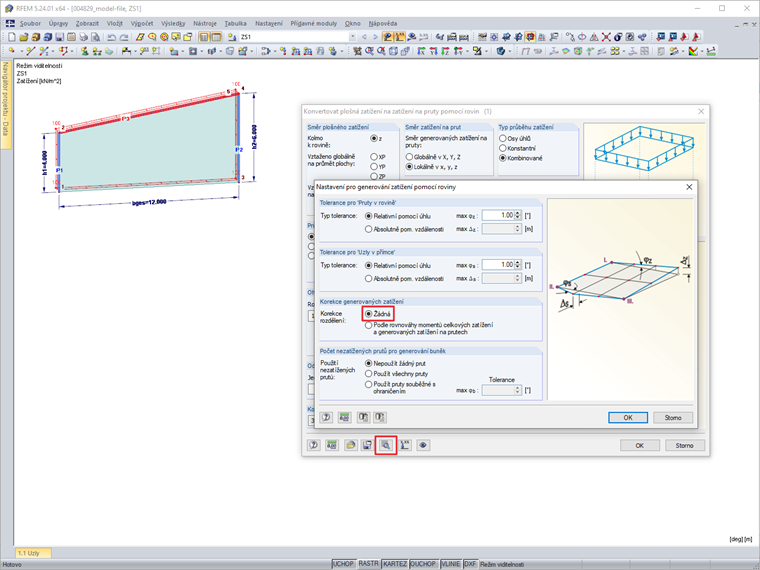Increase the max φs value with its spinner
This screenshot has width=760, height=570.
coord(518,263)
